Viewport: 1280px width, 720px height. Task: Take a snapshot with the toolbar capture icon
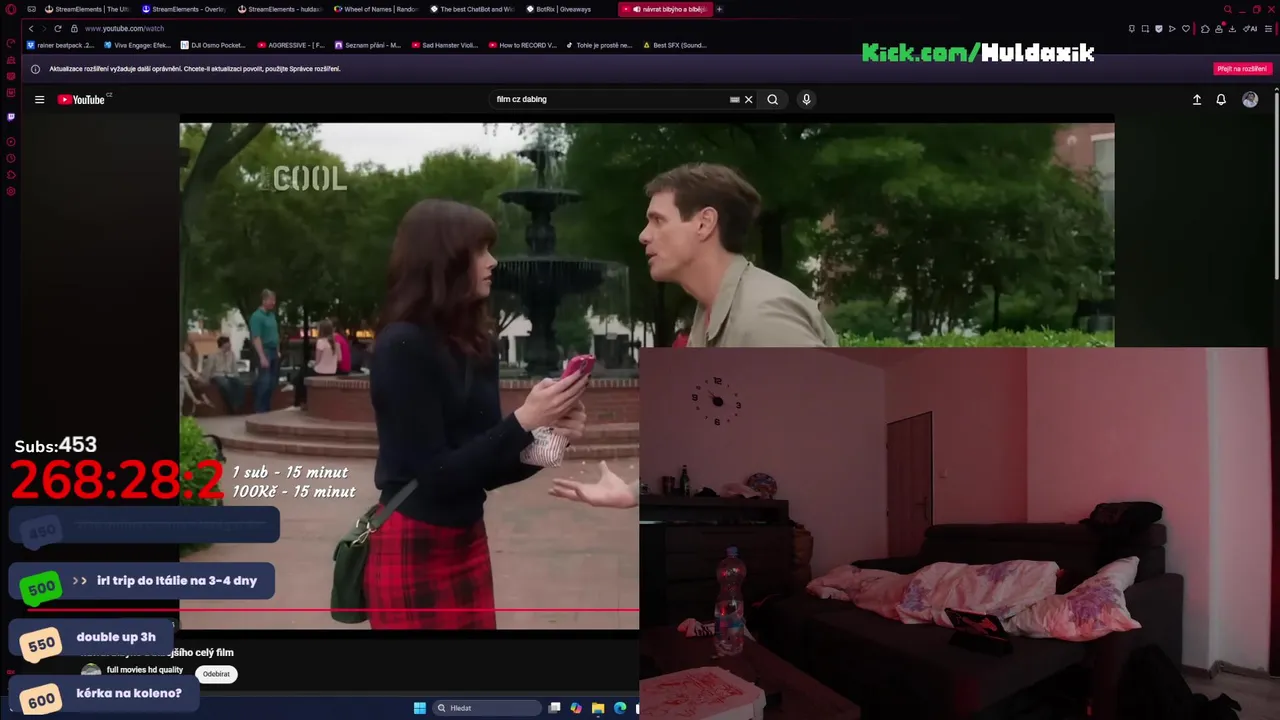(x=1145, y=29)
